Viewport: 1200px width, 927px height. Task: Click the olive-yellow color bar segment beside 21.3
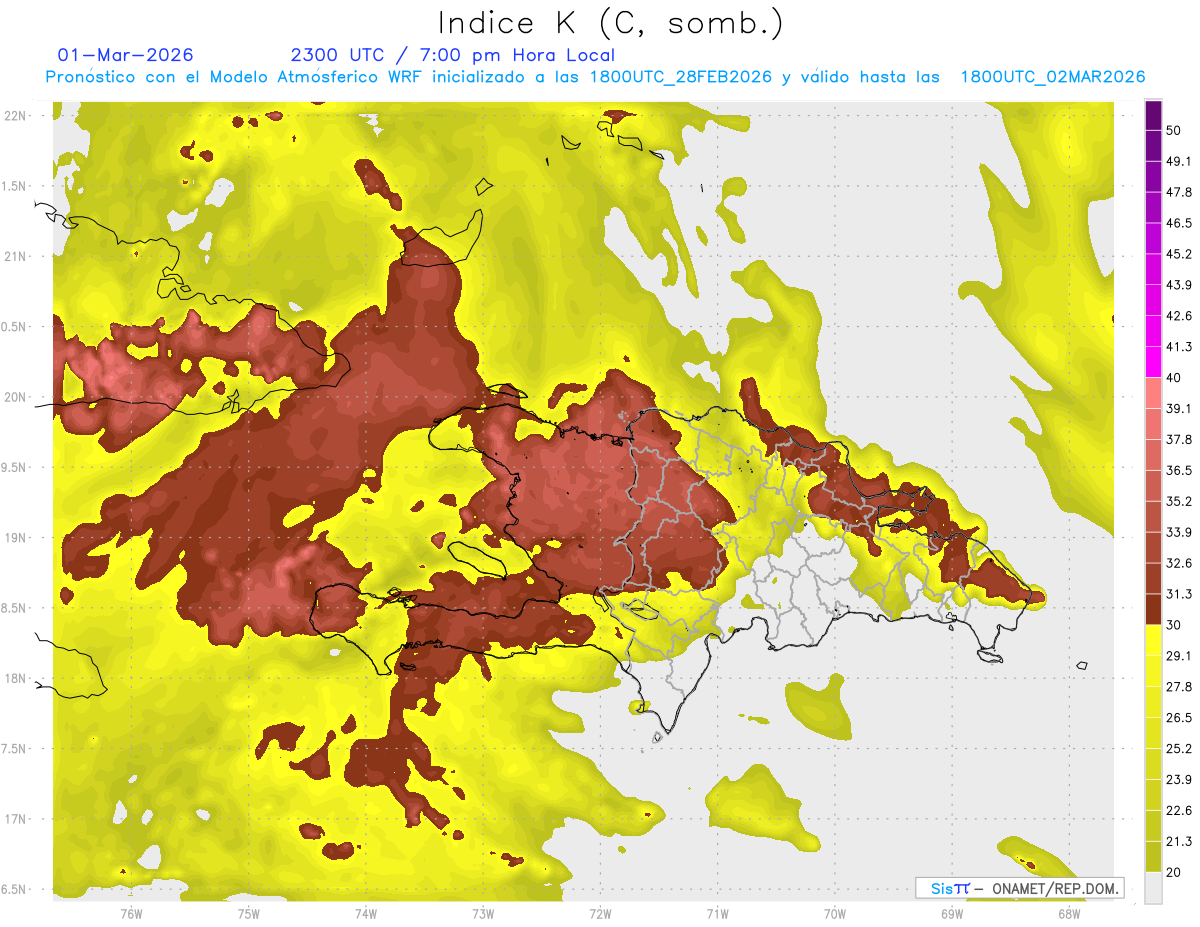pos(1154,856)
